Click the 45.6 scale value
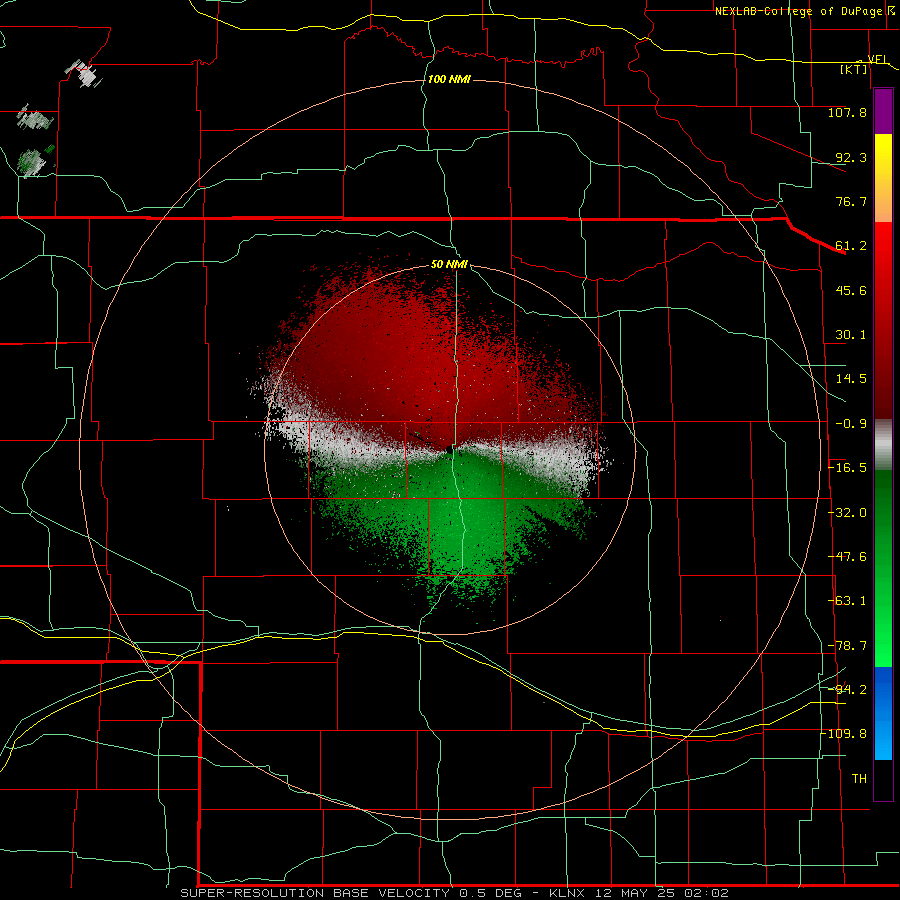Viewport: 900px width, 900px height. tap(851, 290)
